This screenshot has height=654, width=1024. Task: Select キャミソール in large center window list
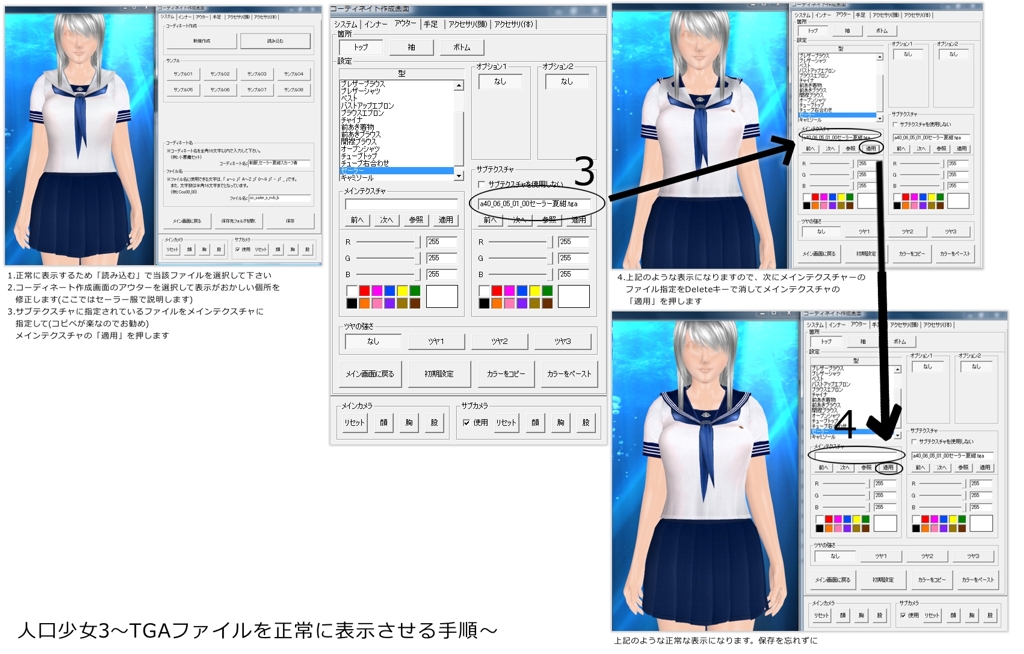(357, 178)
